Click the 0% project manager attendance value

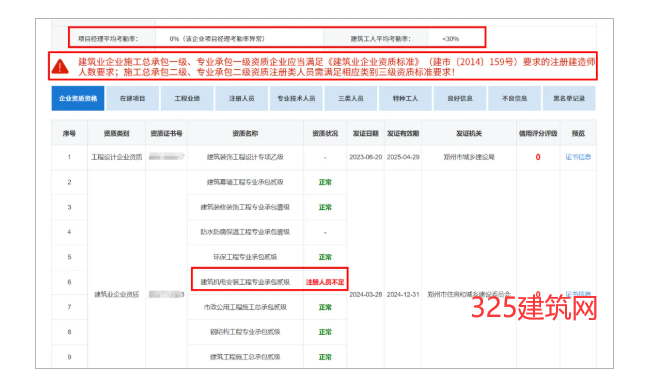coord(217,39)
